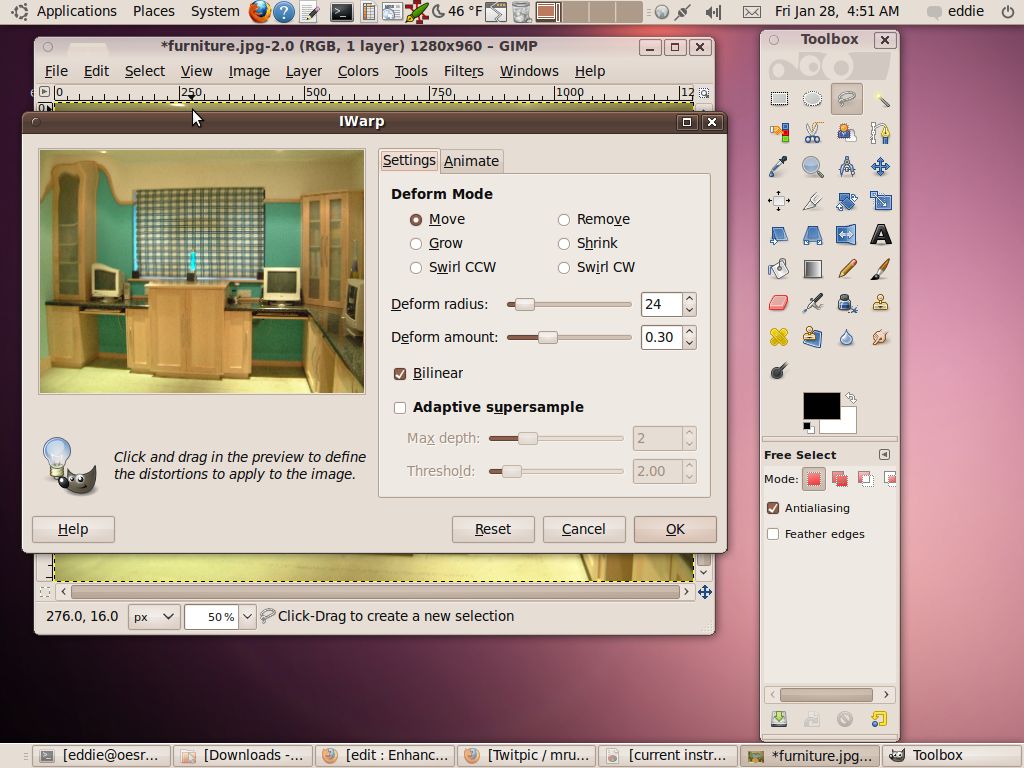Click the Deform radius slider
This screenshot has height=768, width=1024.
pos(569,304)
